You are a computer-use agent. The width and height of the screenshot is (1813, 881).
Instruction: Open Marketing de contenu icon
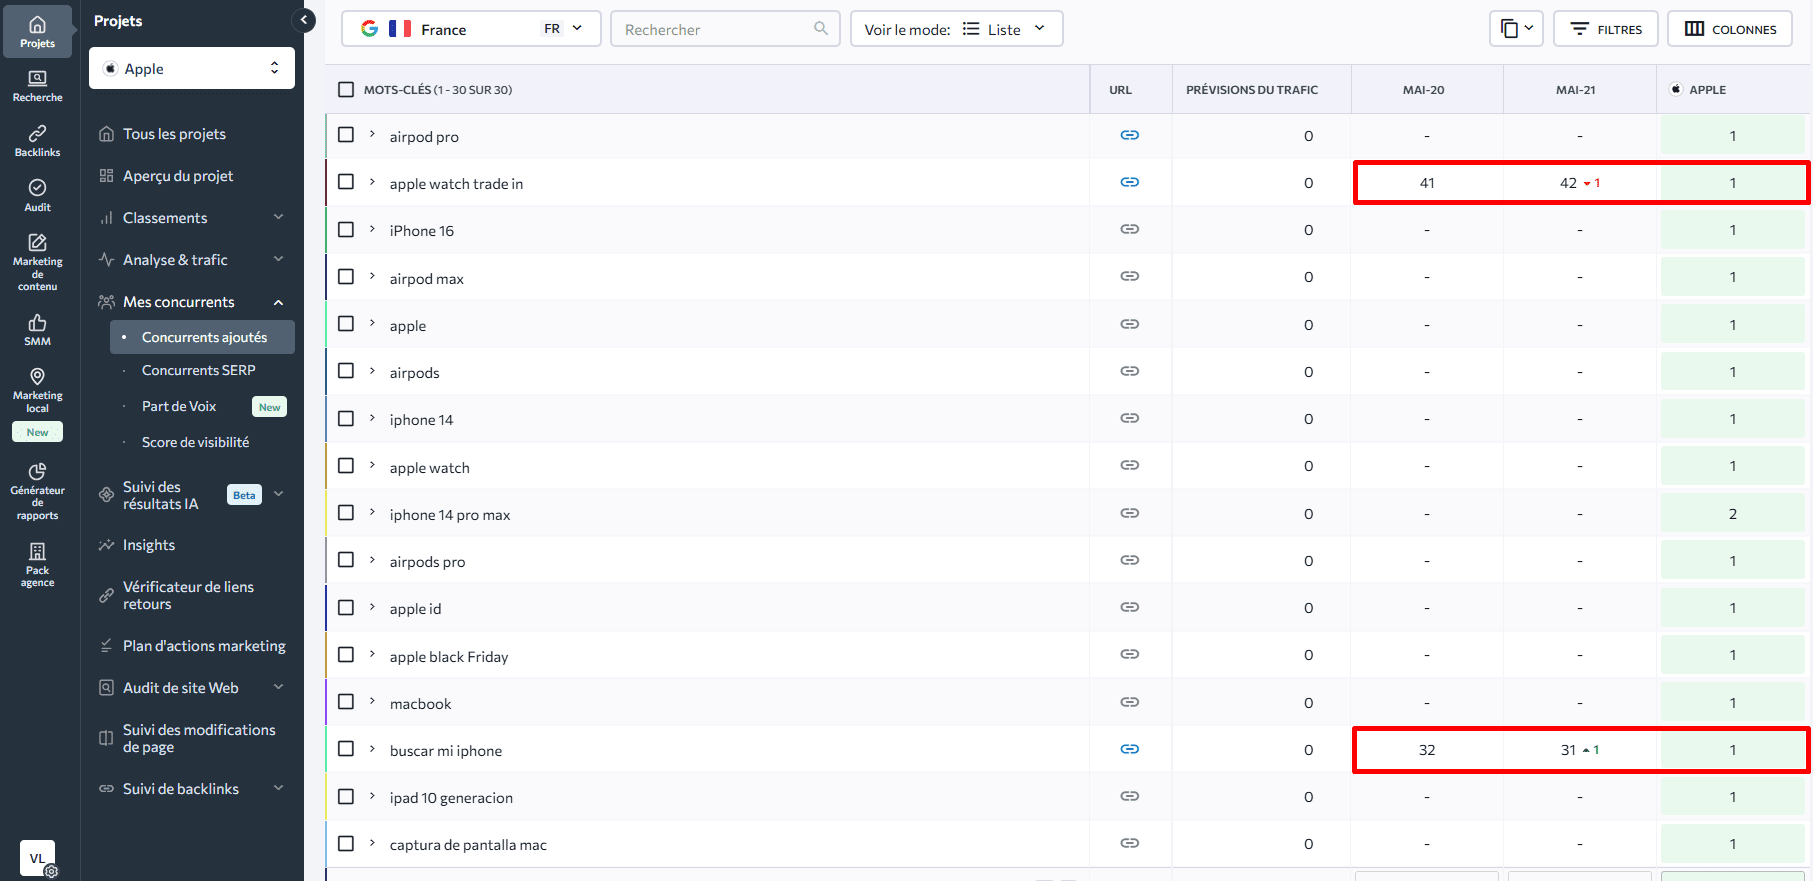click(37, 262)
